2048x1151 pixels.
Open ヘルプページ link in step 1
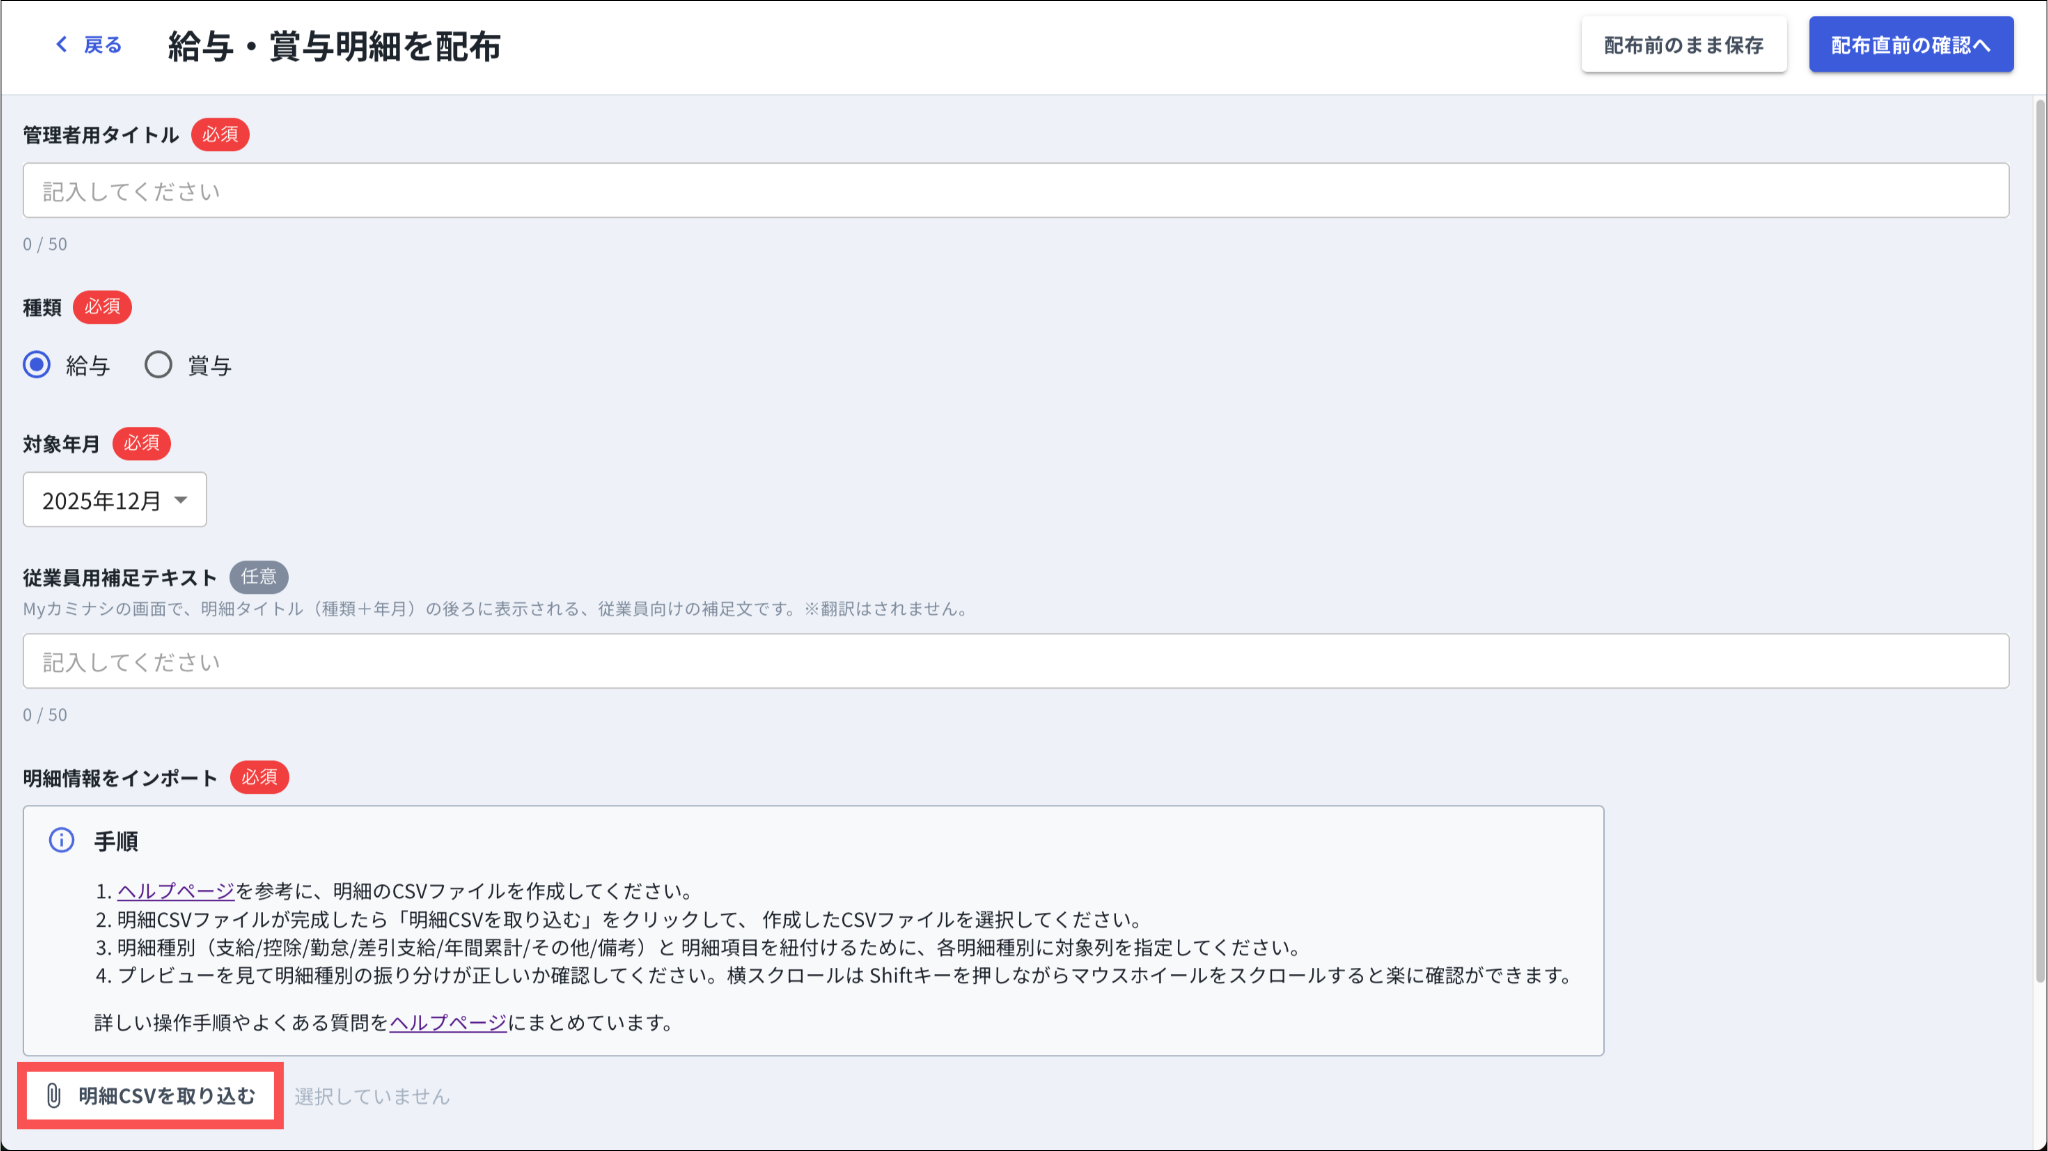176,891
